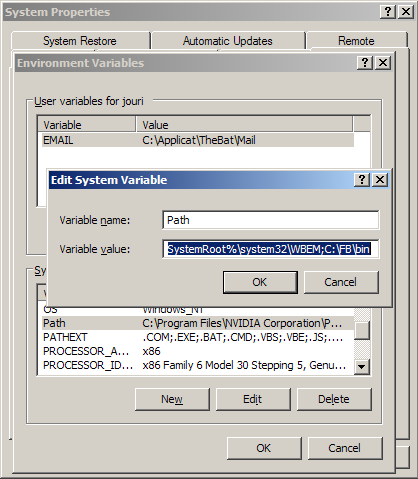Click the help icon in Environment Variables titlebar

pyautogui.click(x=365, y=63)
